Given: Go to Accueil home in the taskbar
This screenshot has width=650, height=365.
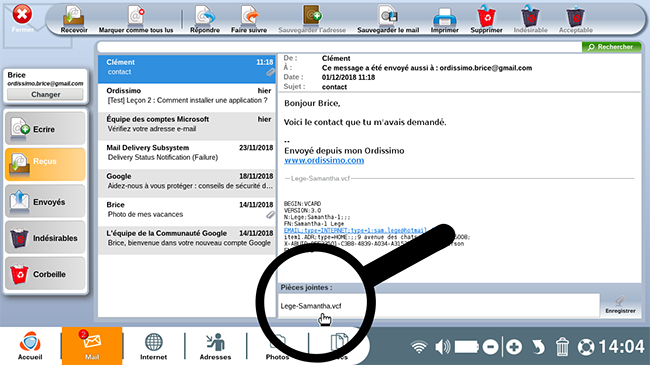Looking at the screenshot, I should 30,345.
